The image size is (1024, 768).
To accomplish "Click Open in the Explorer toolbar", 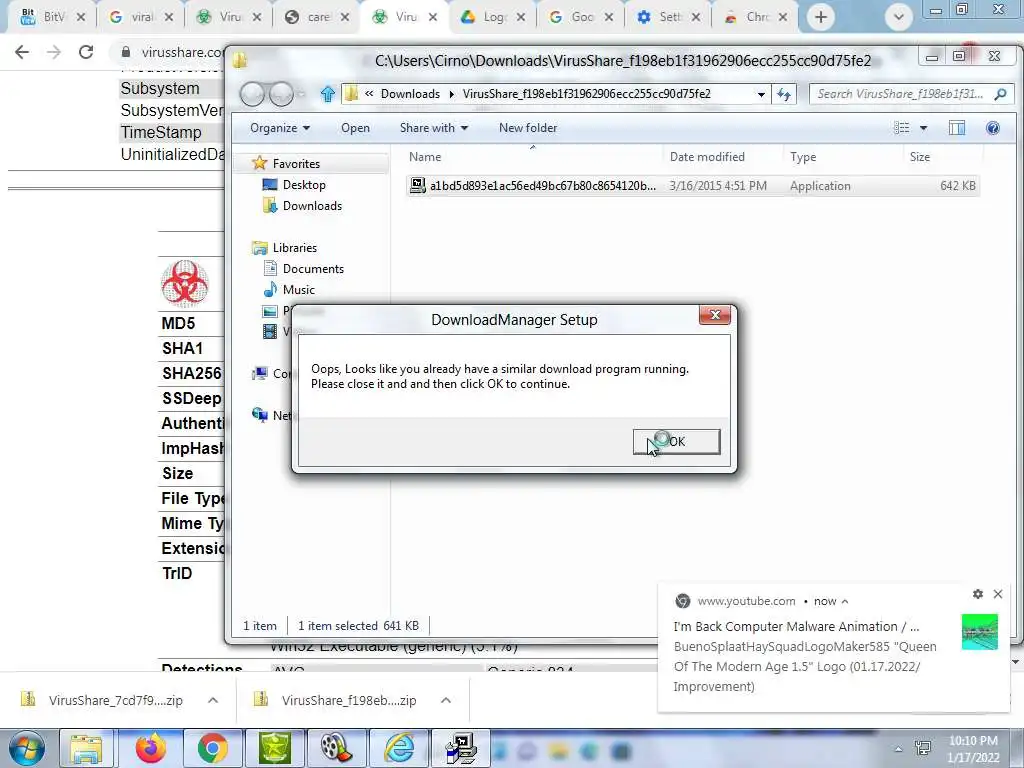I will point(355,128).
